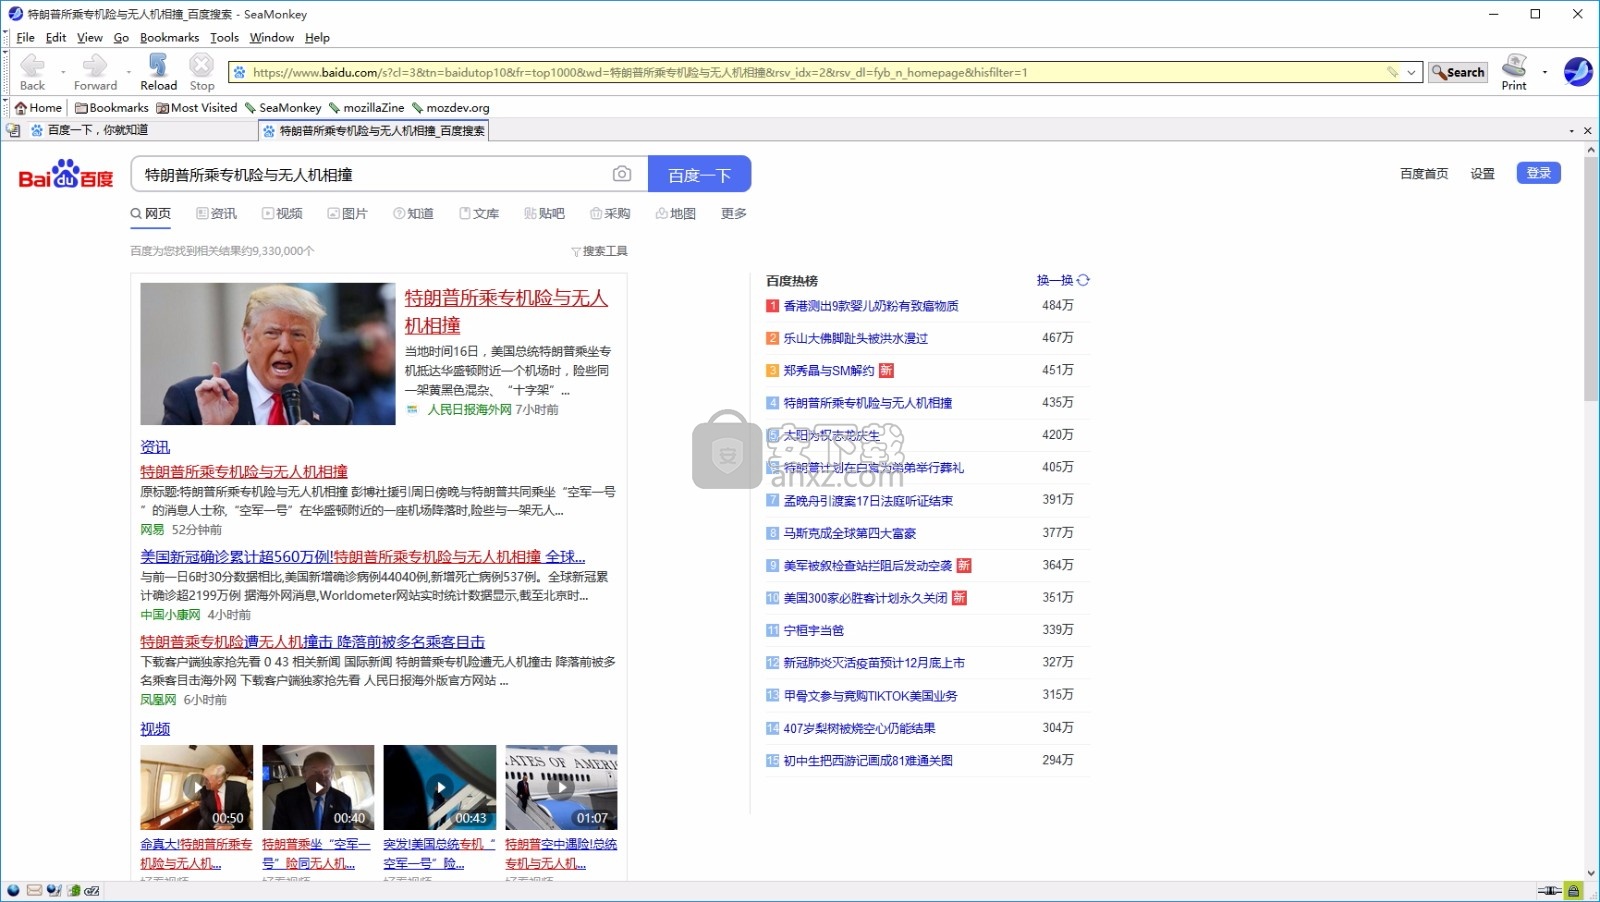The width and height of the screenshot is (1600, 902).
Task: Open Mail & Newsgroups from the status bar
Action: pos(34,890)
